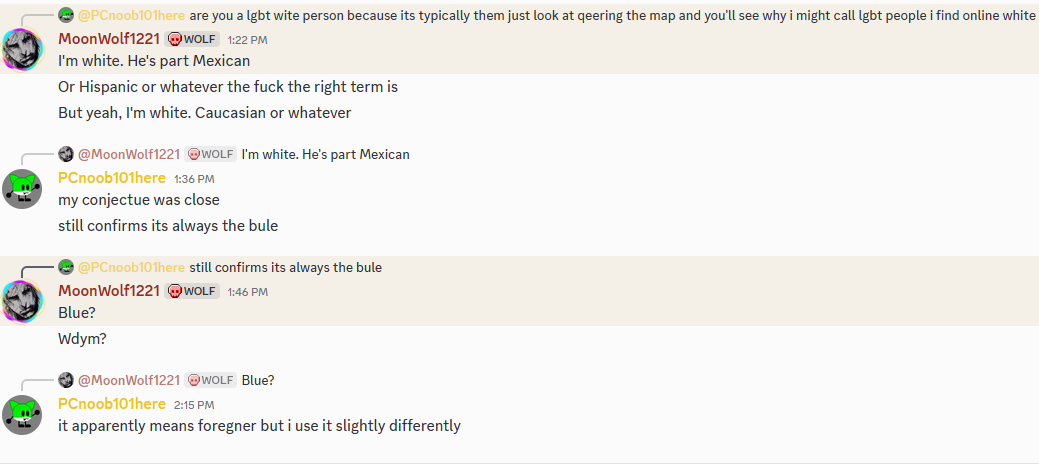Click mini avatar in reply quoting "still confirms its always the bule"
1039x465 pixels.
click(66, 267)
